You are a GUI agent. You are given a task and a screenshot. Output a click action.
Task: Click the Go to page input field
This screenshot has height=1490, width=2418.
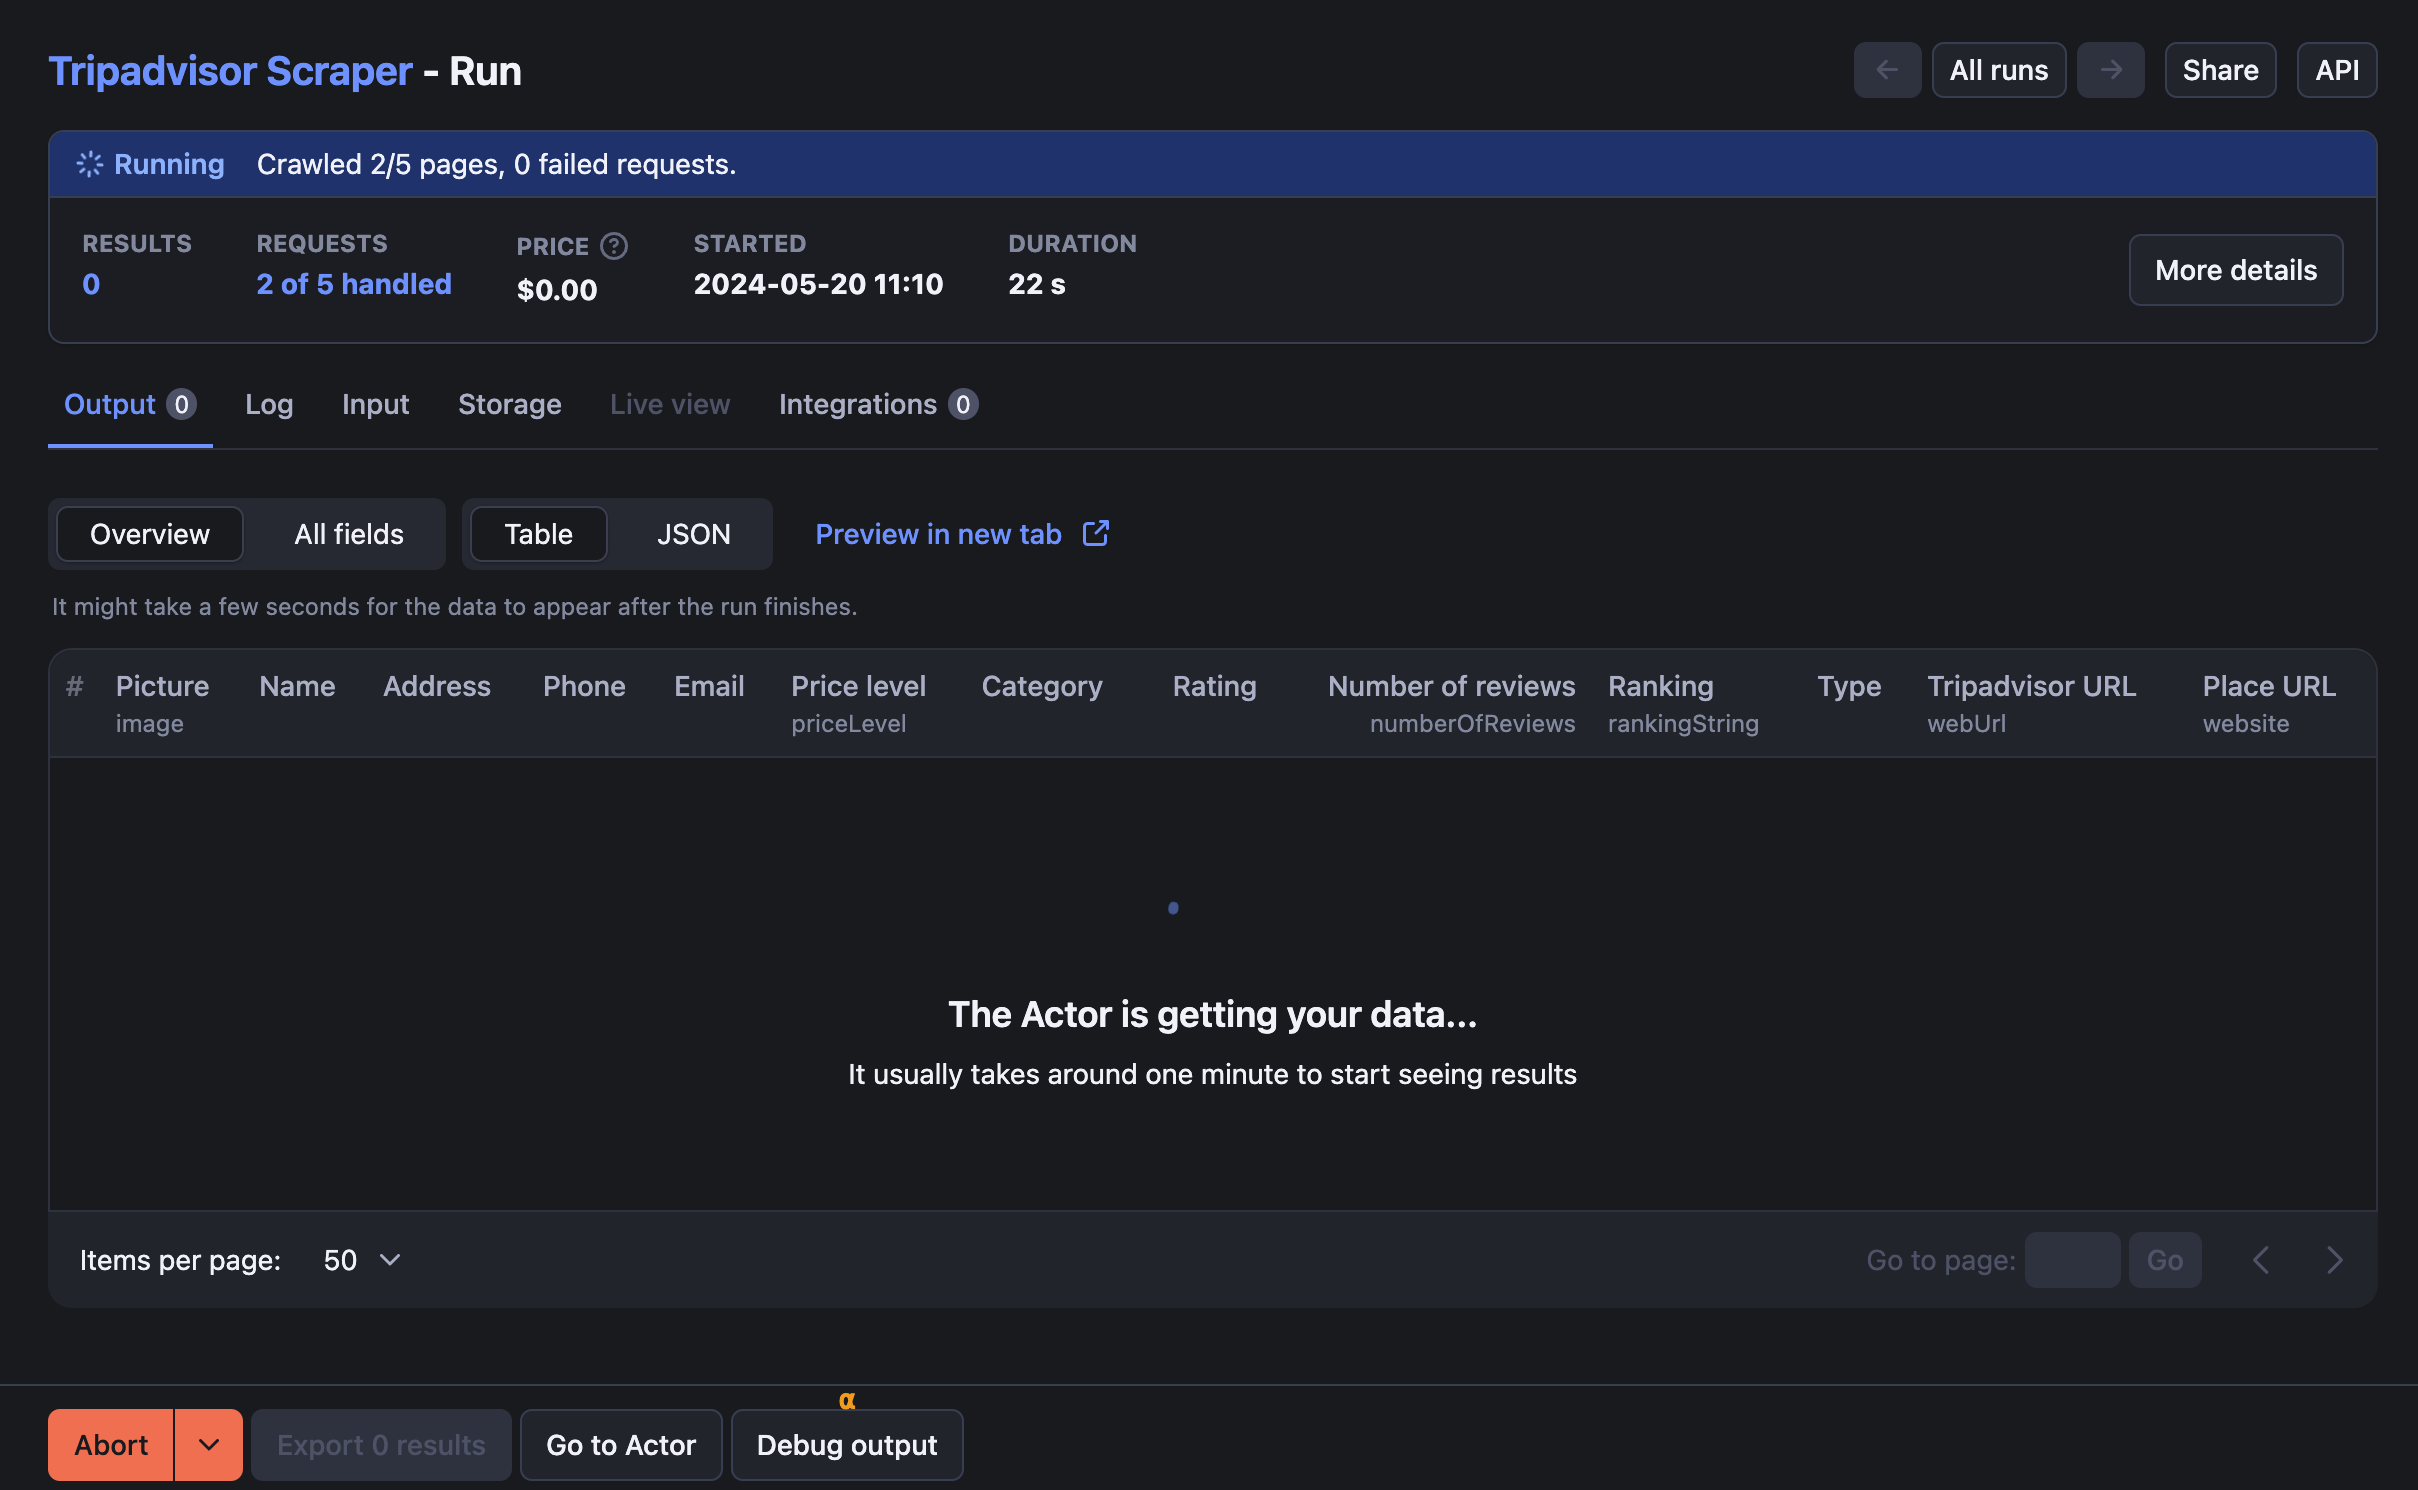(2072, 1260)
